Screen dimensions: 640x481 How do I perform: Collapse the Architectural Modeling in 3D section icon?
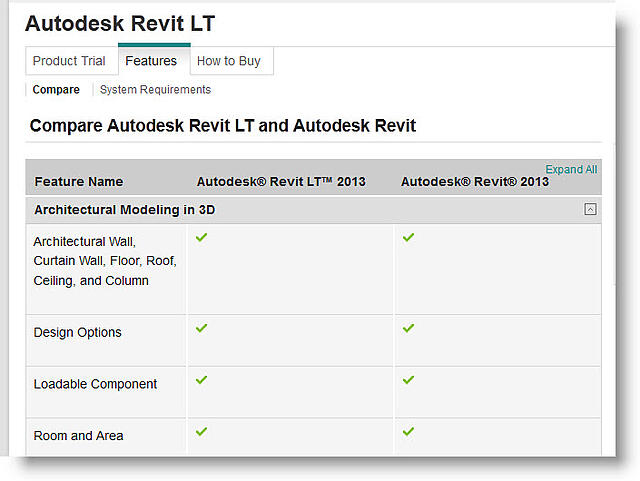coord(590,209)
